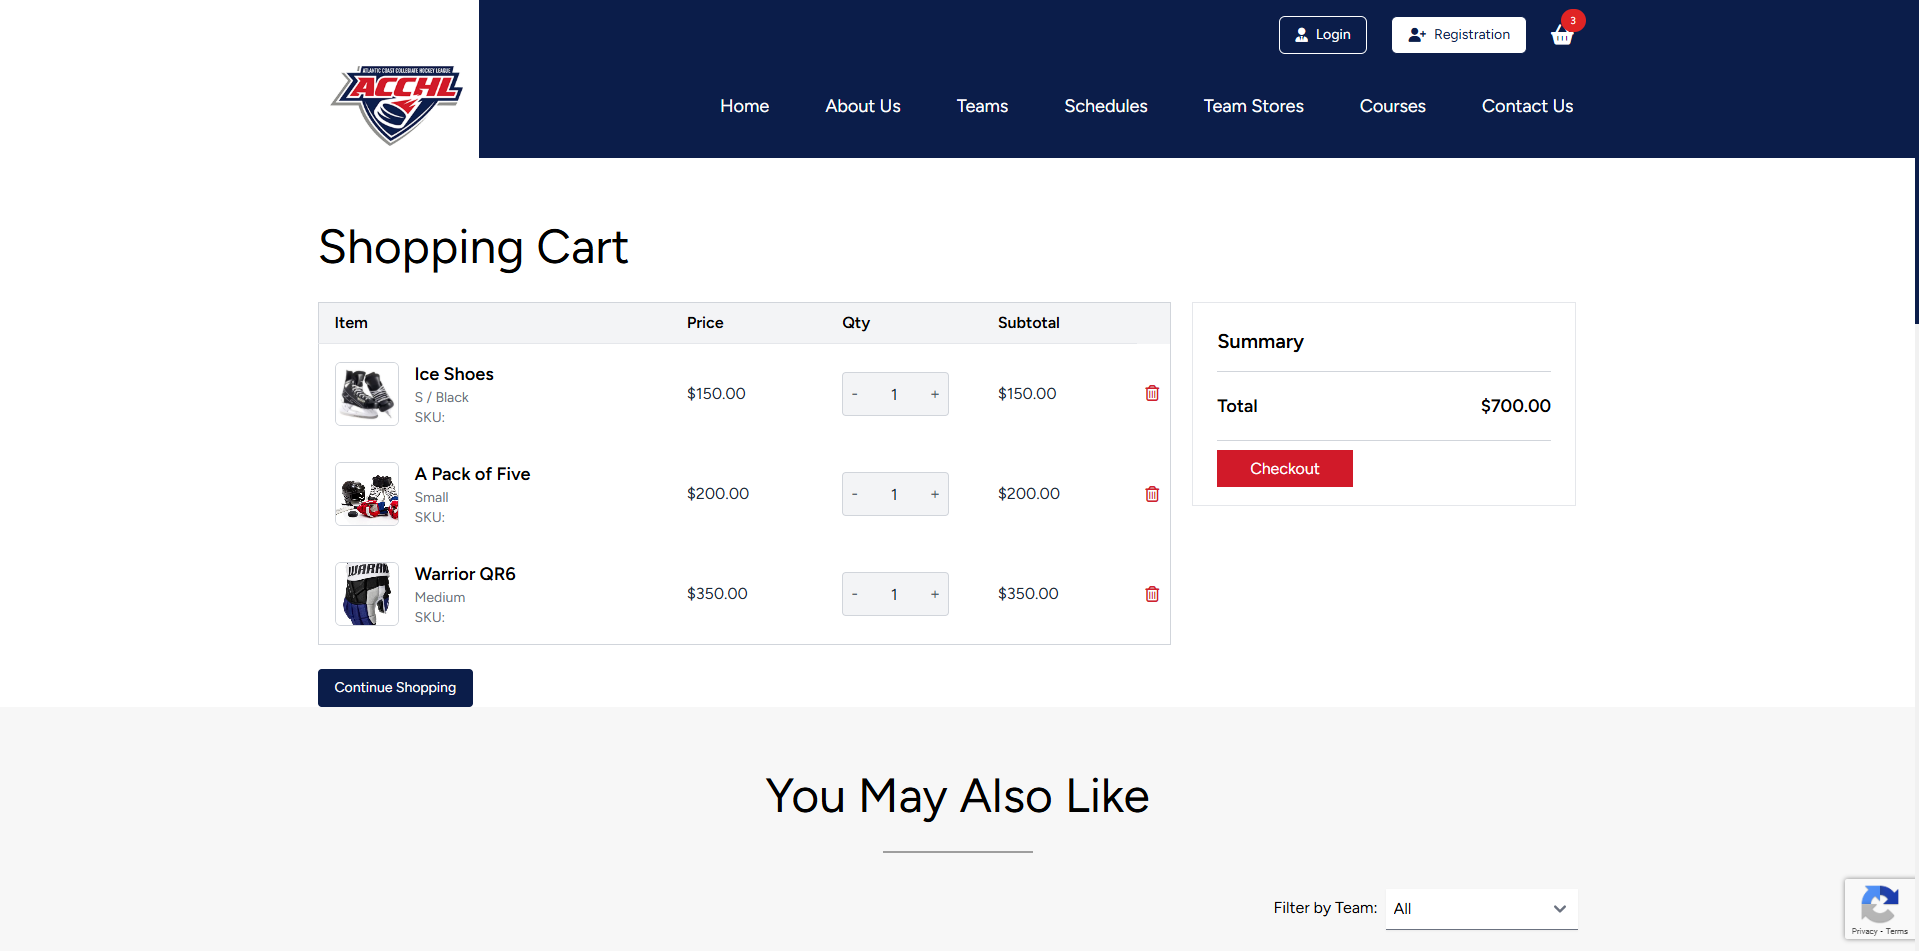The image size is (1919, 951).
Task: Remove Warrior QR6 with the trash icon
Action: click(x=1151, y=593)
